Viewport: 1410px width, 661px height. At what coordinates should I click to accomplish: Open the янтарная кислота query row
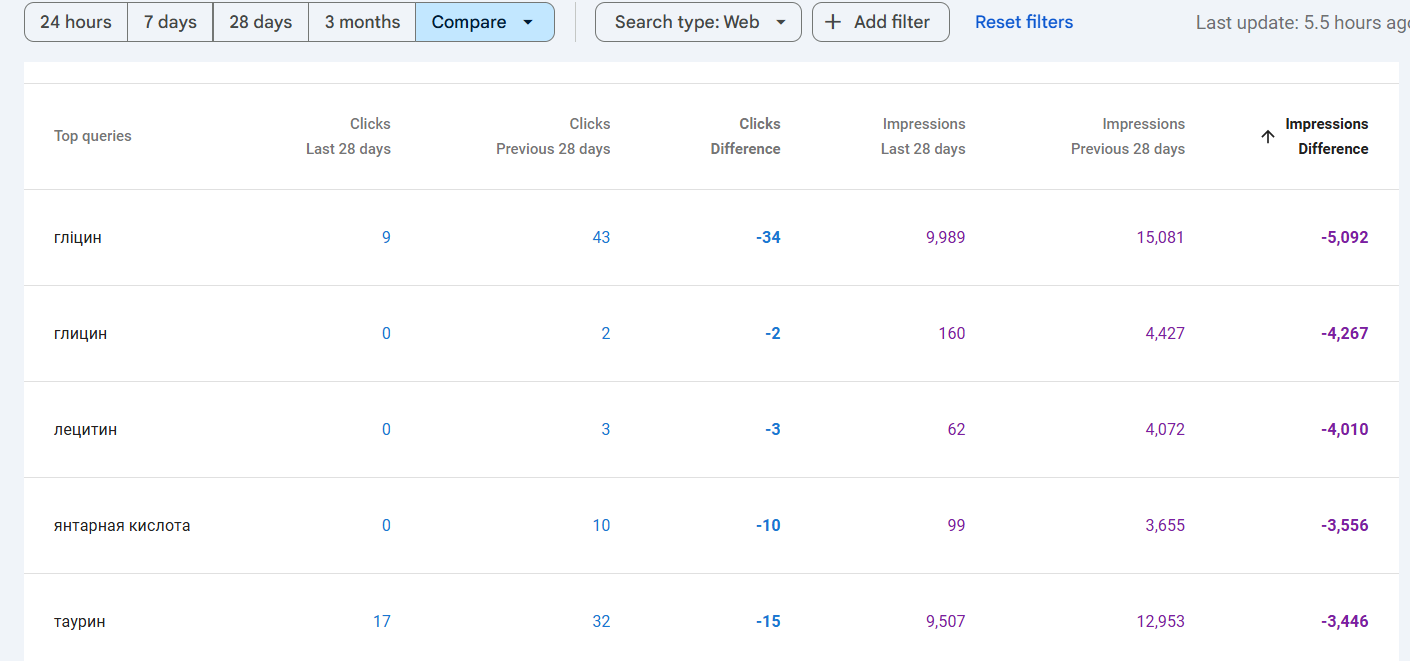click(x=122, y=526)
